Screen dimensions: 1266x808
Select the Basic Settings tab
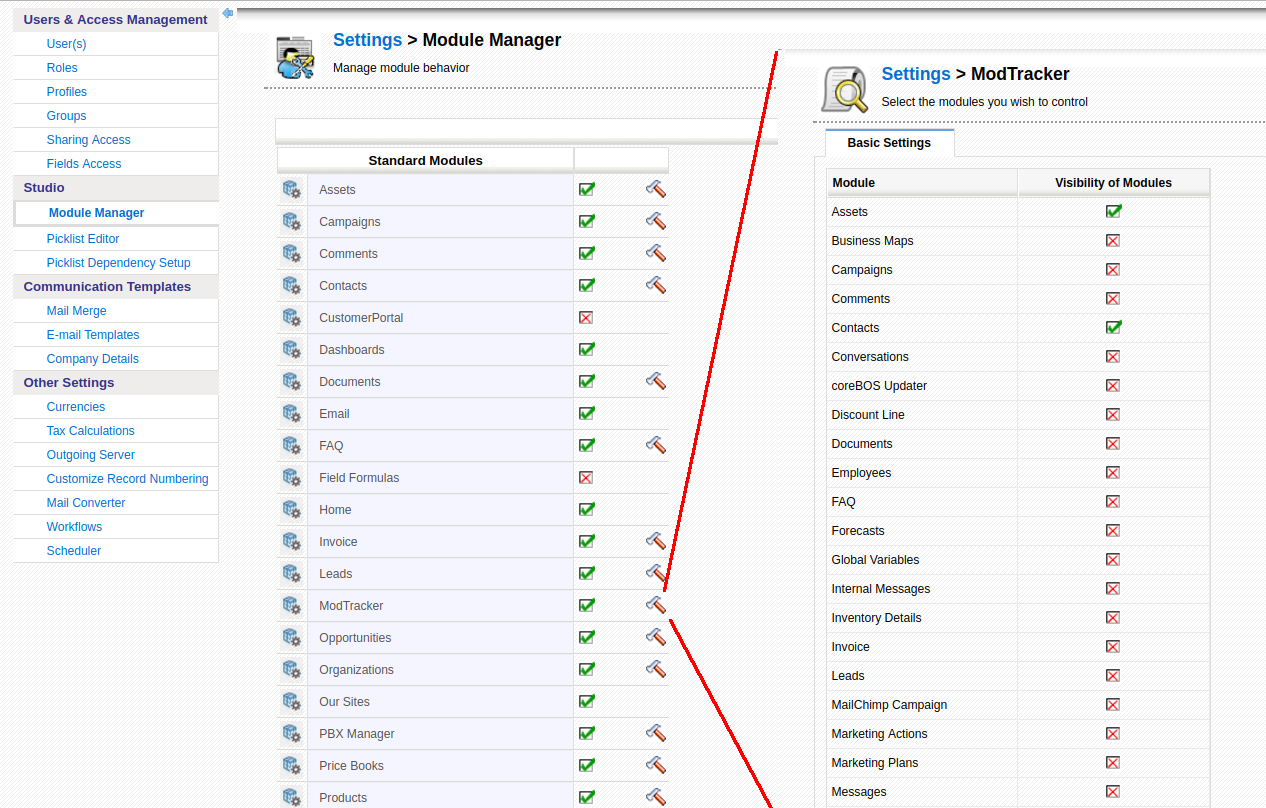pos(889,143)
